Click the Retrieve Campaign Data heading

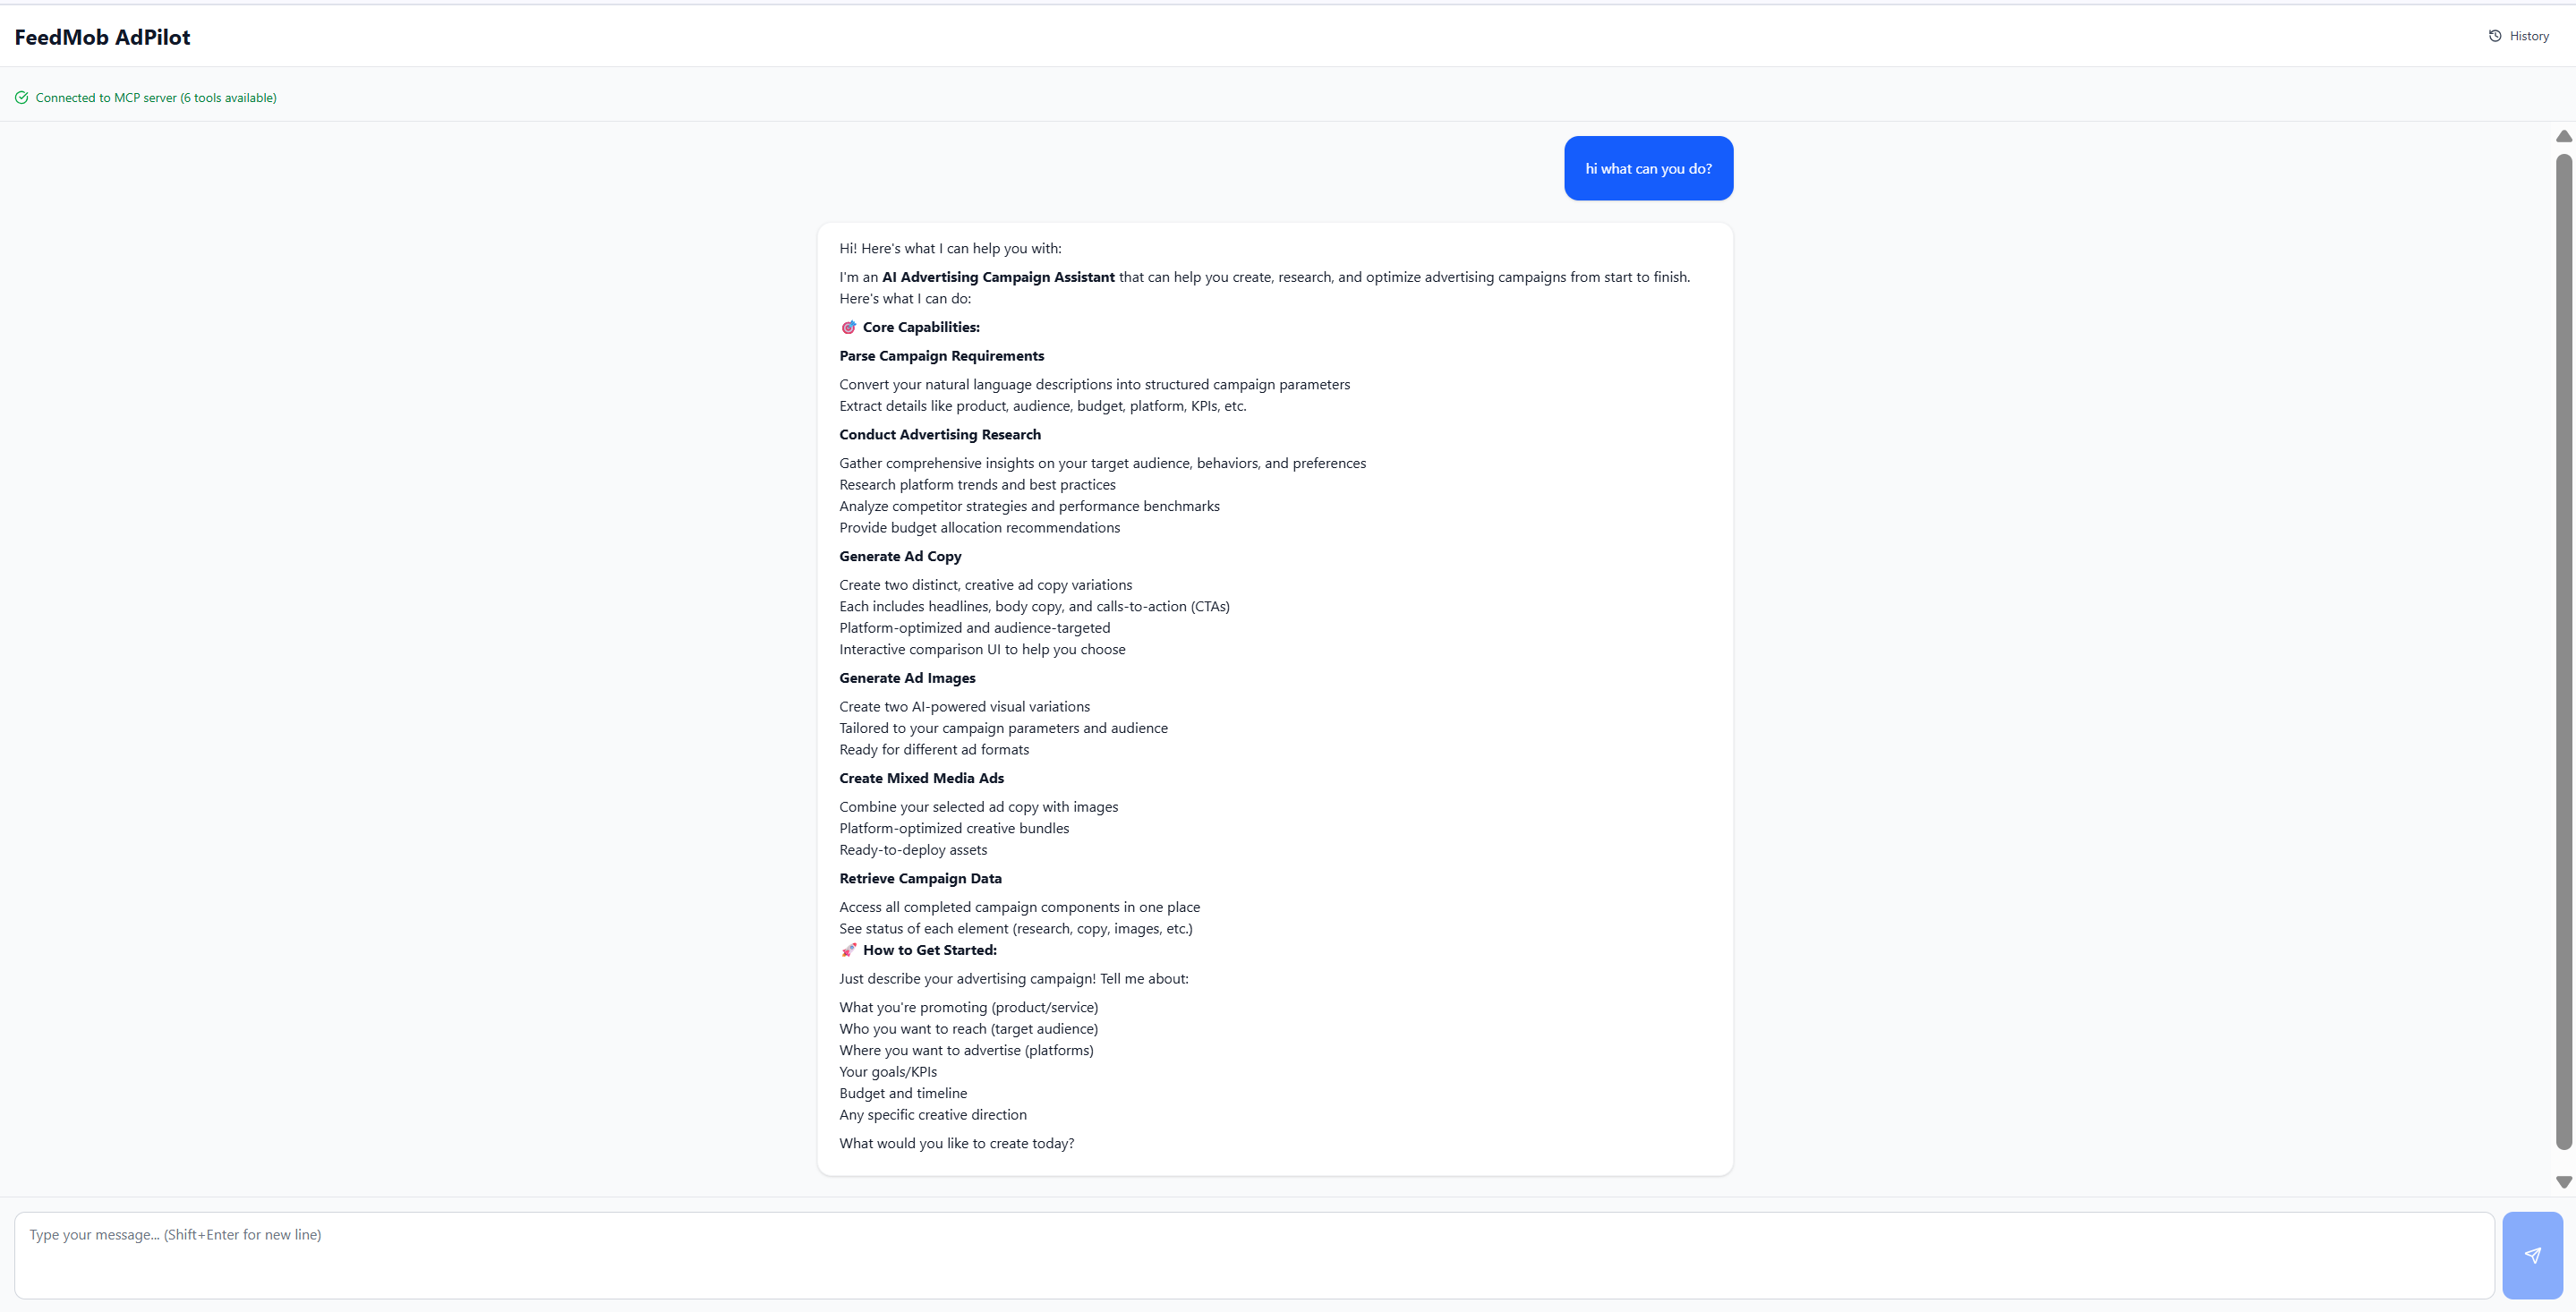919,878
